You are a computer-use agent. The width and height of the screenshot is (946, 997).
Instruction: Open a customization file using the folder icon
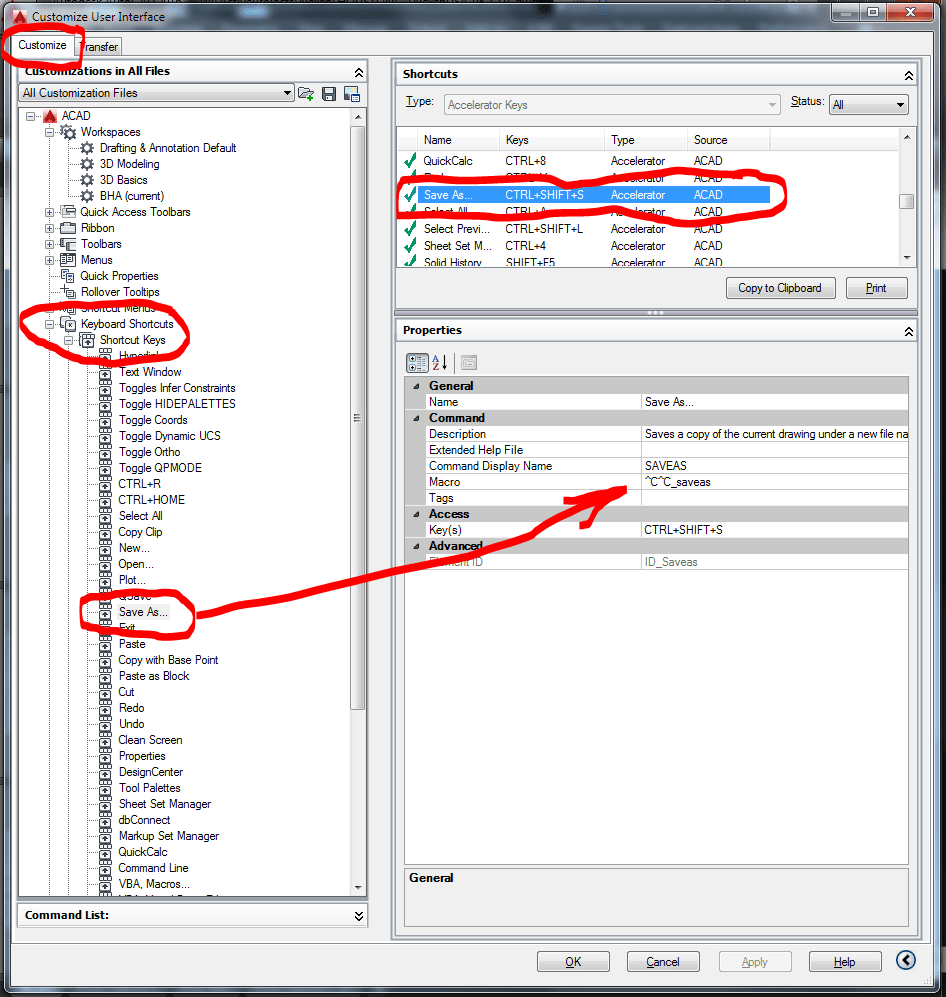coord(307,93)
